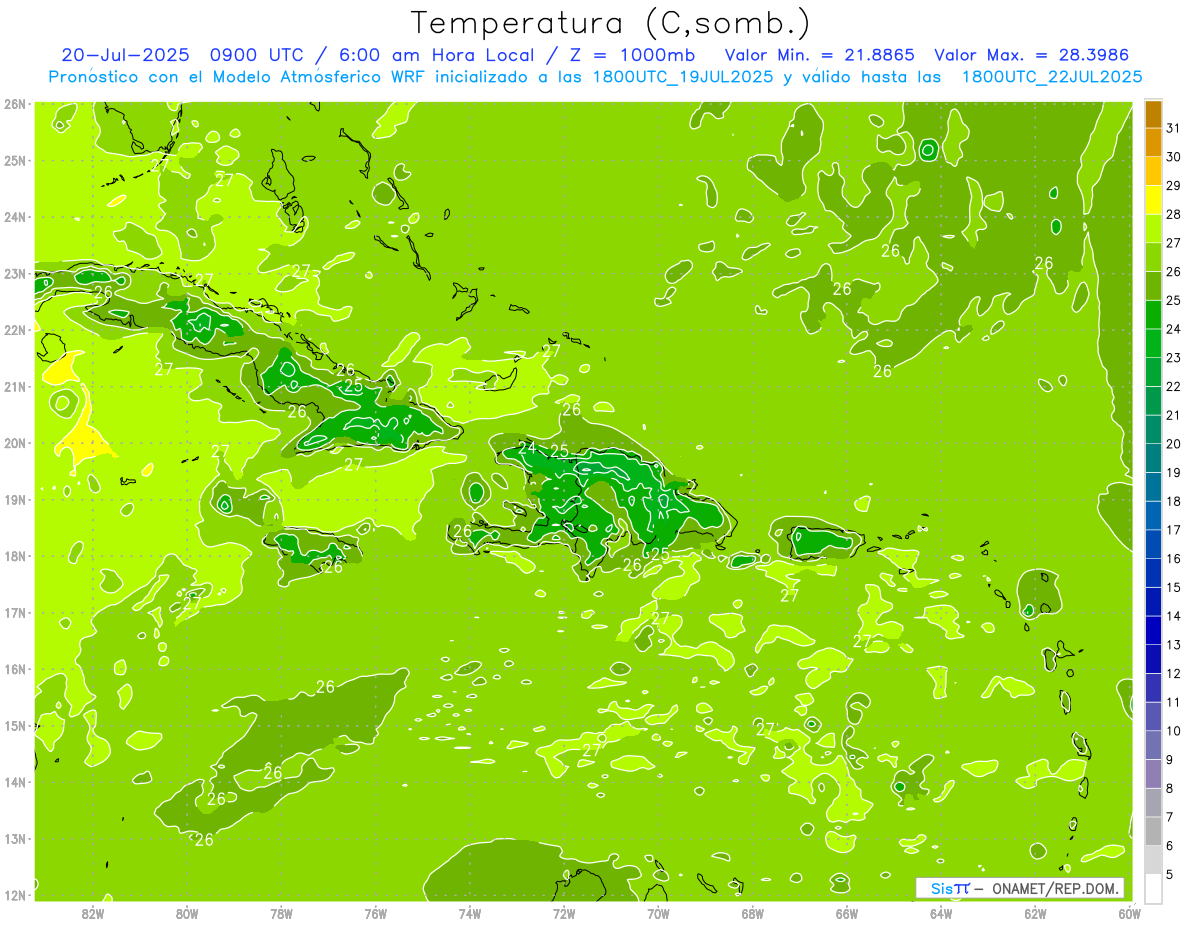Click the "78W" longitude axis label
The image size is (1200, 927).
(281, 913)
